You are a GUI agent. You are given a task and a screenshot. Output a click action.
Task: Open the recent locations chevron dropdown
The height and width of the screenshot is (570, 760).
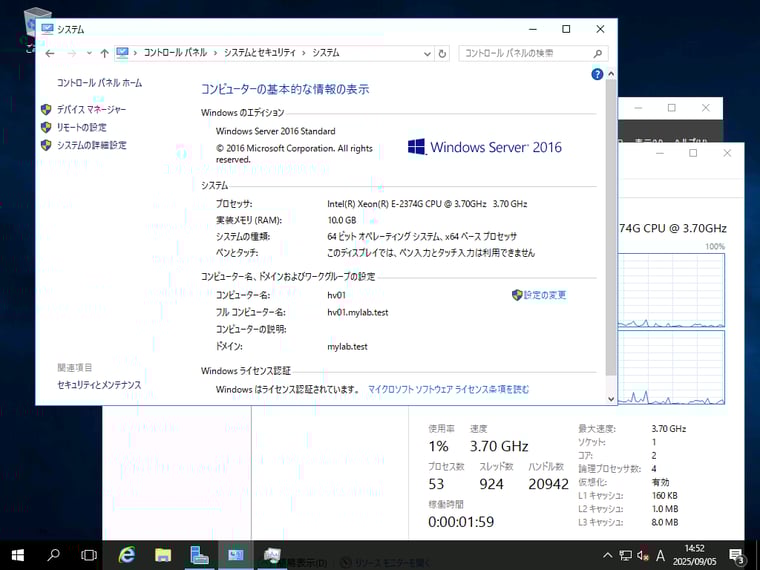pos(88,53)
